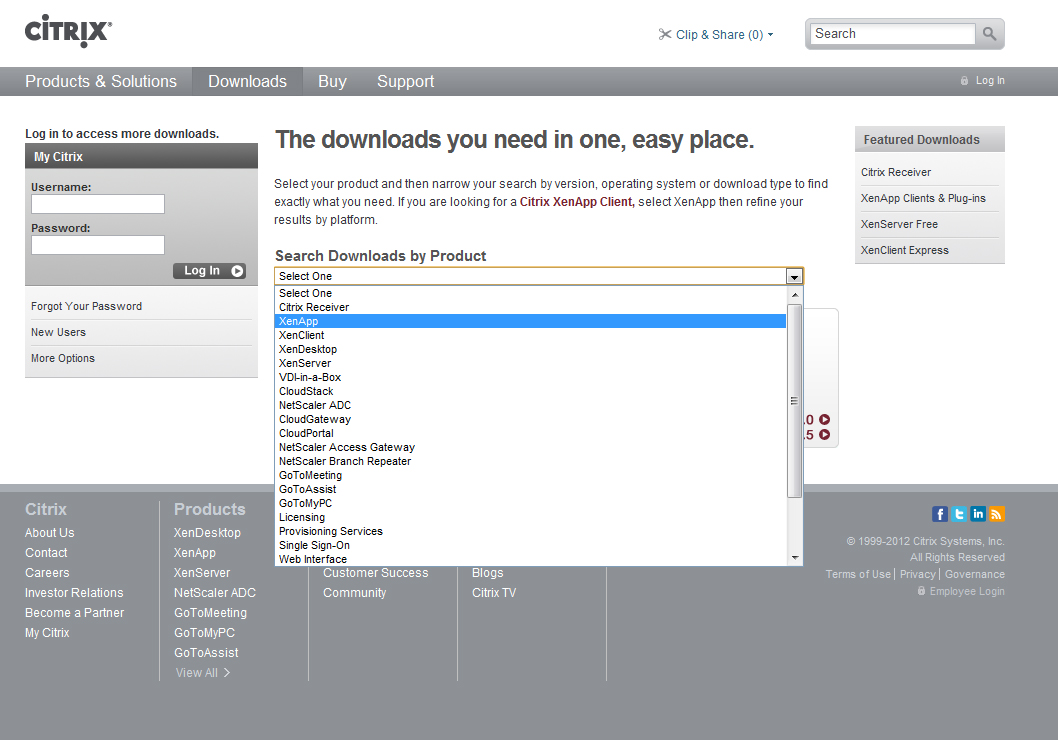Open Citrix Twitter page icon
Viewport: 1058px width, 740px height.
coord(959,514)
